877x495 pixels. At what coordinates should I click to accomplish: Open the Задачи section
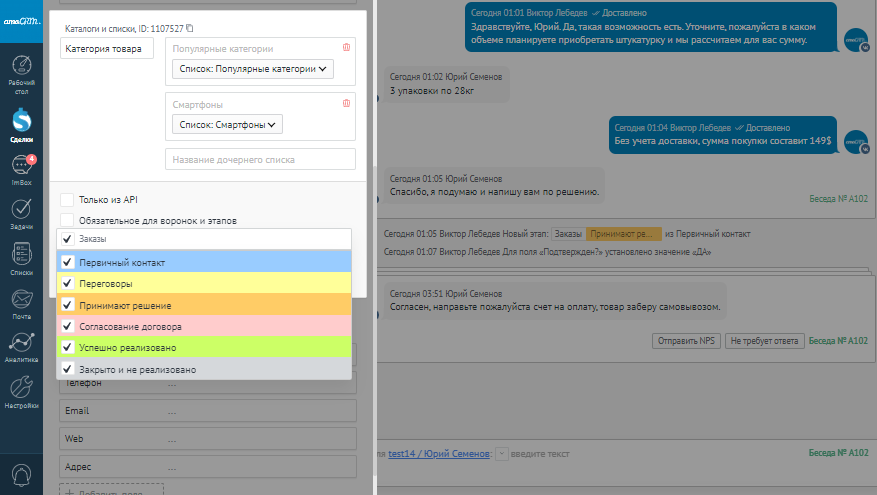click(x=21, y=214)
